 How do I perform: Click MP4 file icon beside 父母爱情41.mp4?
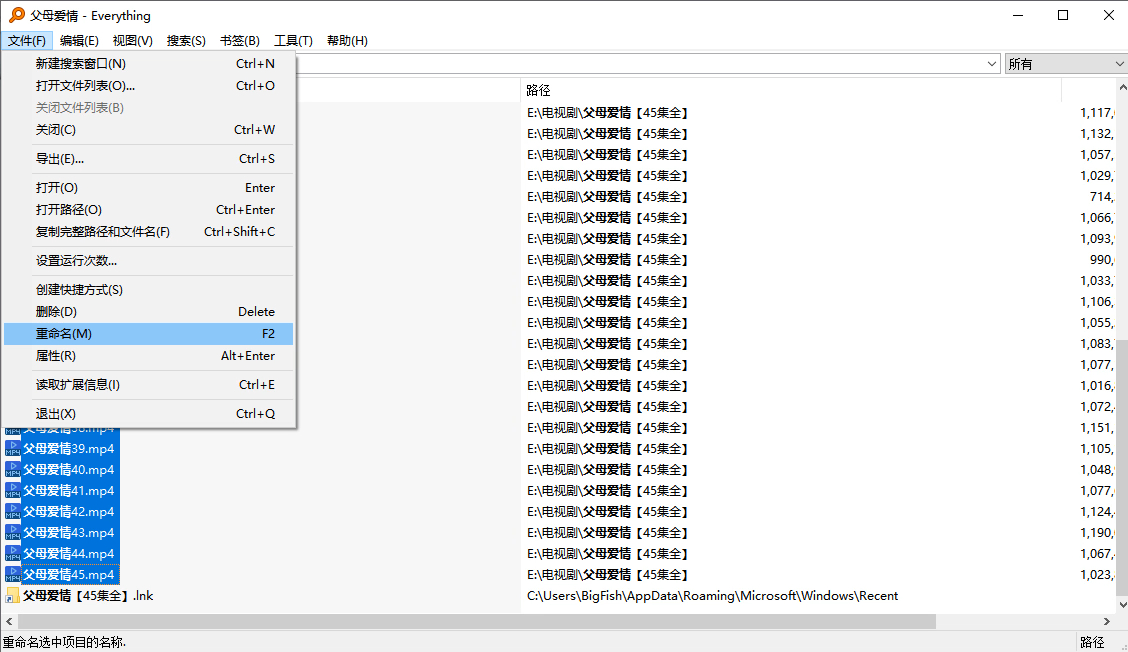tap(12, 490)
